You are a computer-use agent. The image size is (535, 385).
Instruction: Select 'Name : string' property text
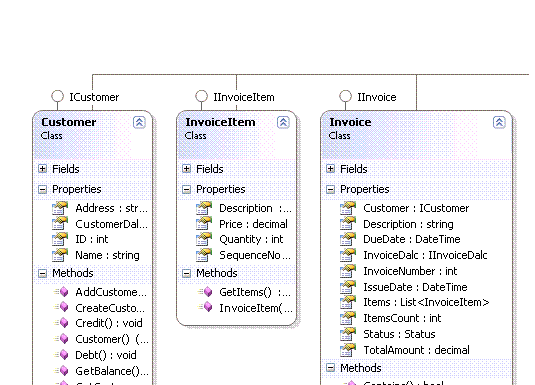click(107, 256)
